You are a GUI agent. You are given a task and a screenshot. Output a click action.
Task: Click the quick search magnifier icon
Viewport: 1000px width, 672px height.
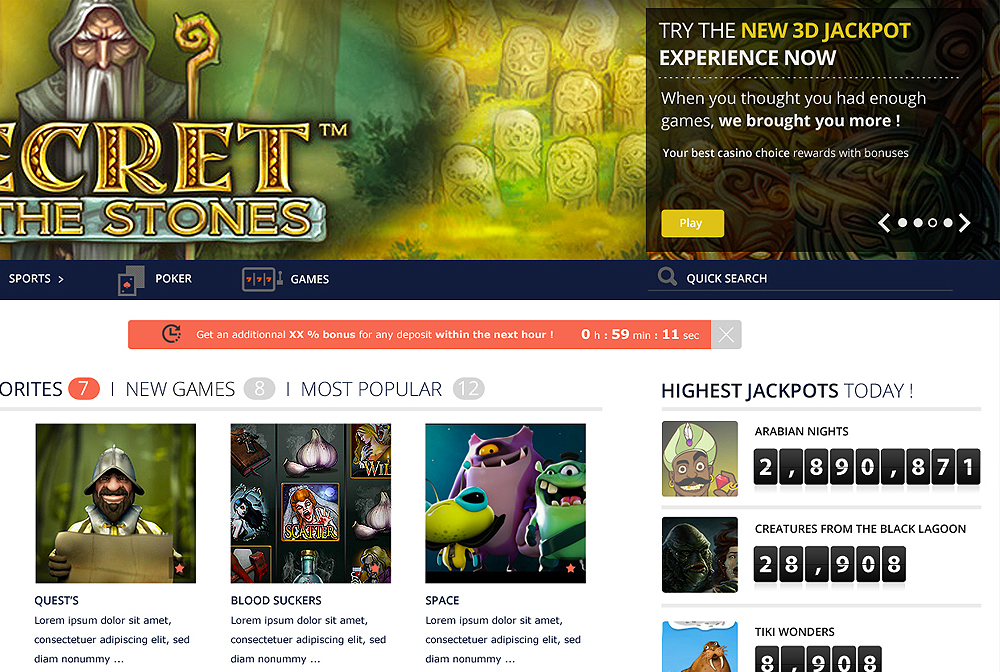click(x=667, y=277)
